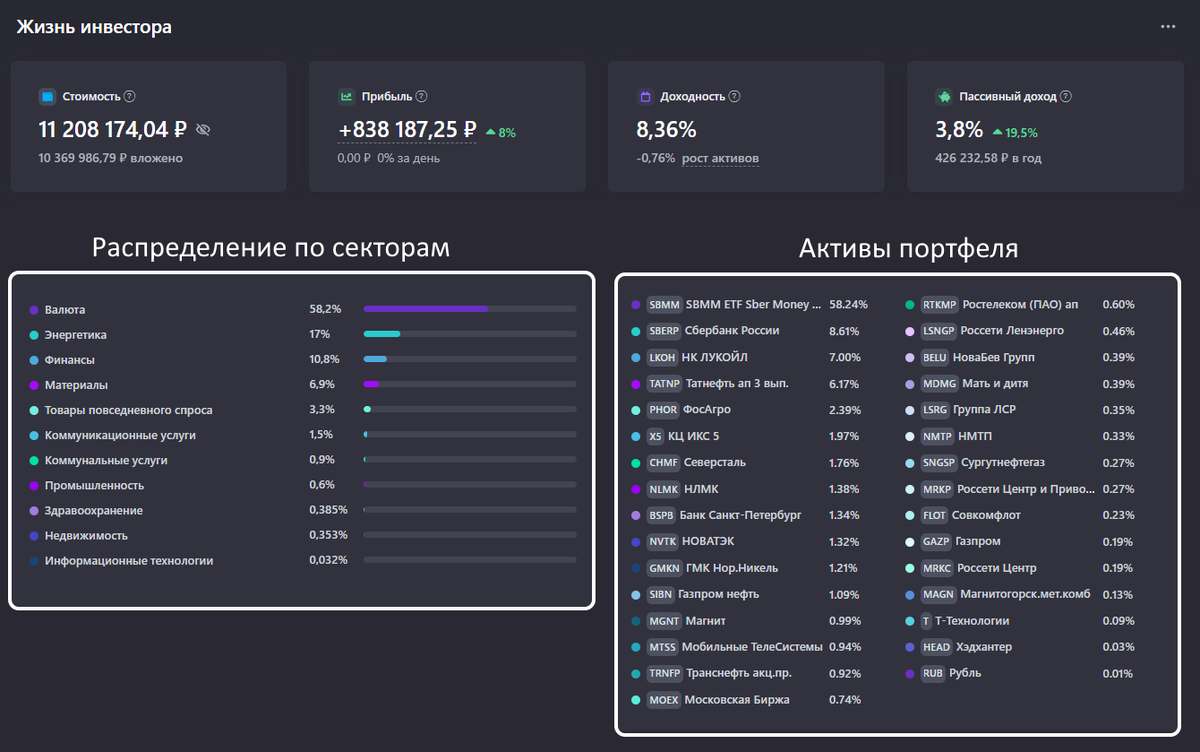Click the SBMM ticker badge
Screen dimensions: 1200x752
coord(664,304)
